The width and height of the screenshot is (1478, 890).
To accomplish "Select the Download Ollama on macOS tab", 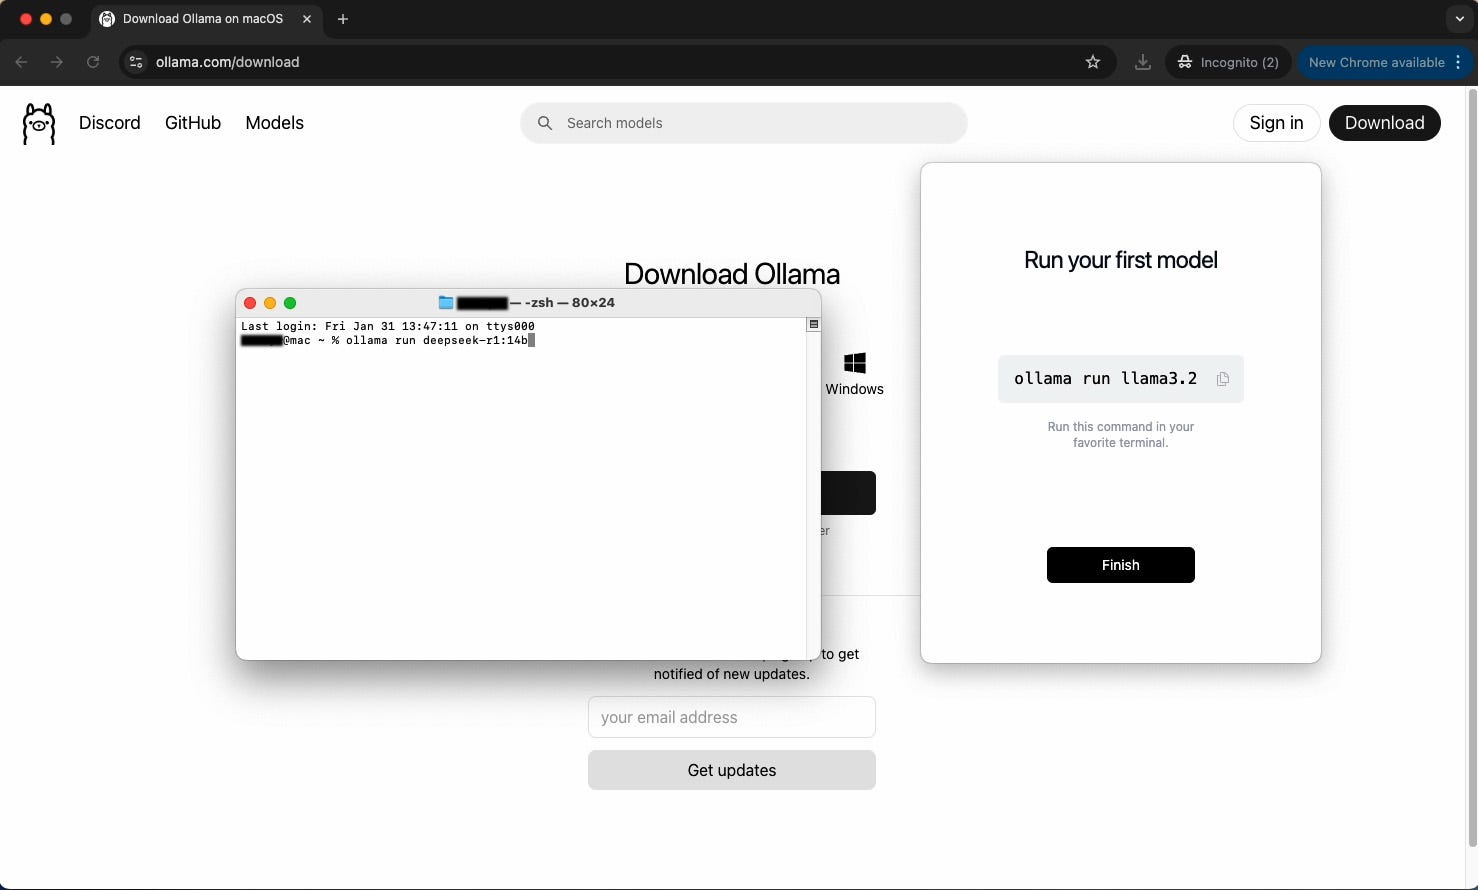I will [206, 19].
